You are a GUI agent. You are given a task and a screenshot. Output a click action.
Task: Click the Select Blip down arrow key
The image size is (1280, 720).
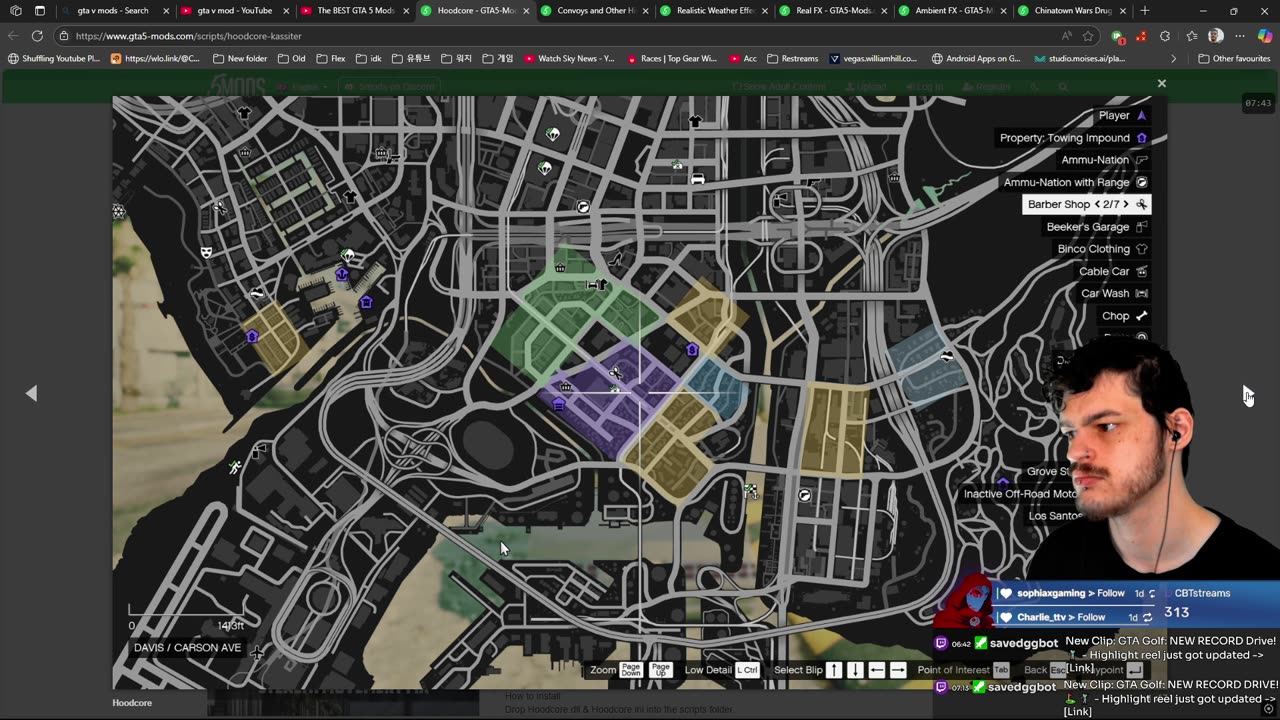click(x=855, y=670)
